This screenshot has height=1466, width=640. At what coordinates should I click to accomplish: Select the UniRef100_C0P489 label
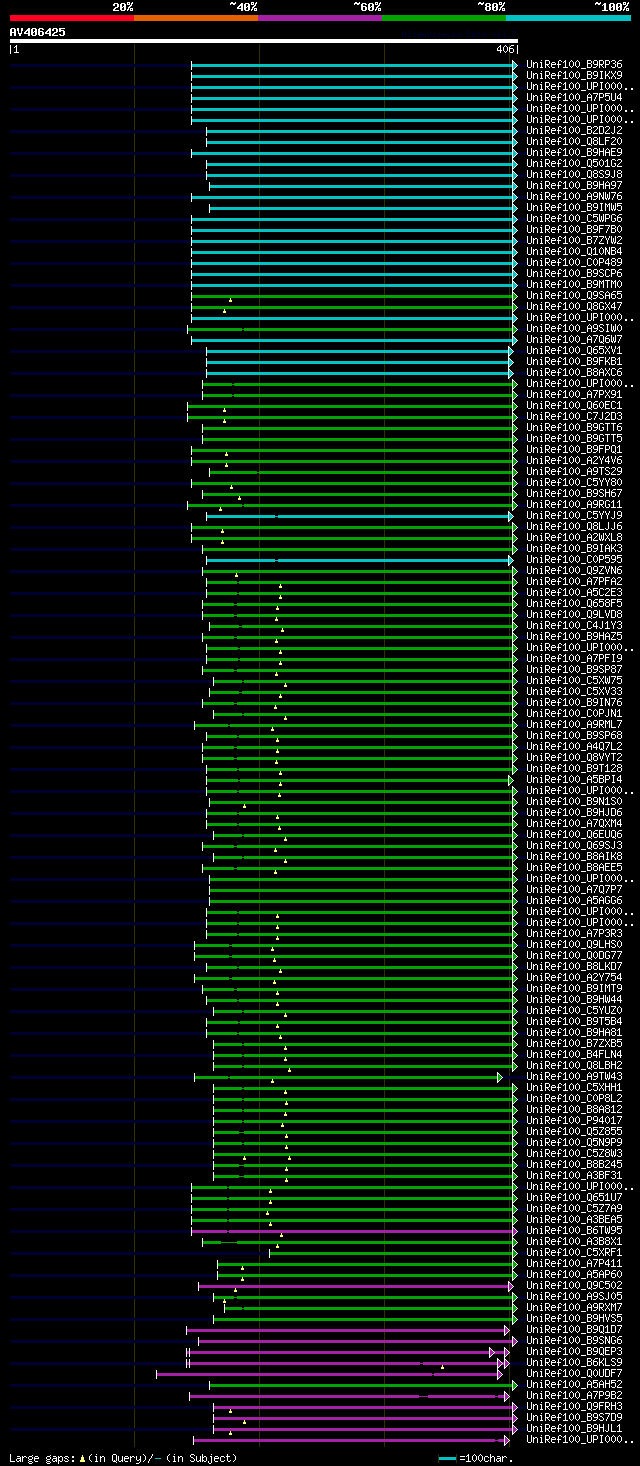pos(574,262)
